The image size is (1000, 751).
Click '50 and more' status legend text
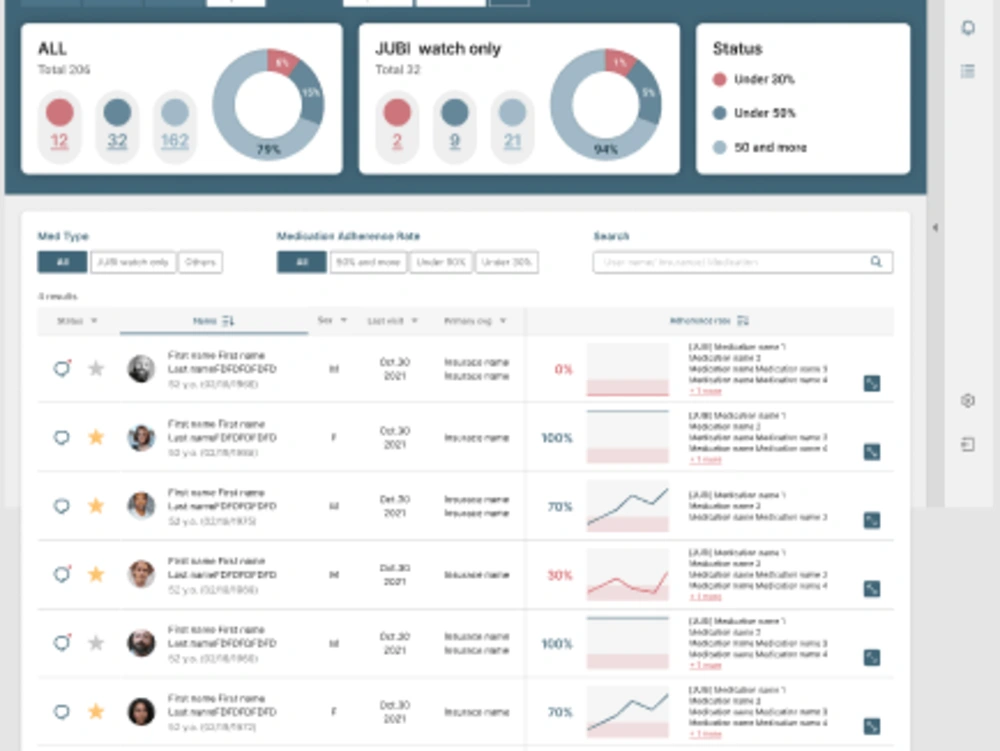pos(770,147)
